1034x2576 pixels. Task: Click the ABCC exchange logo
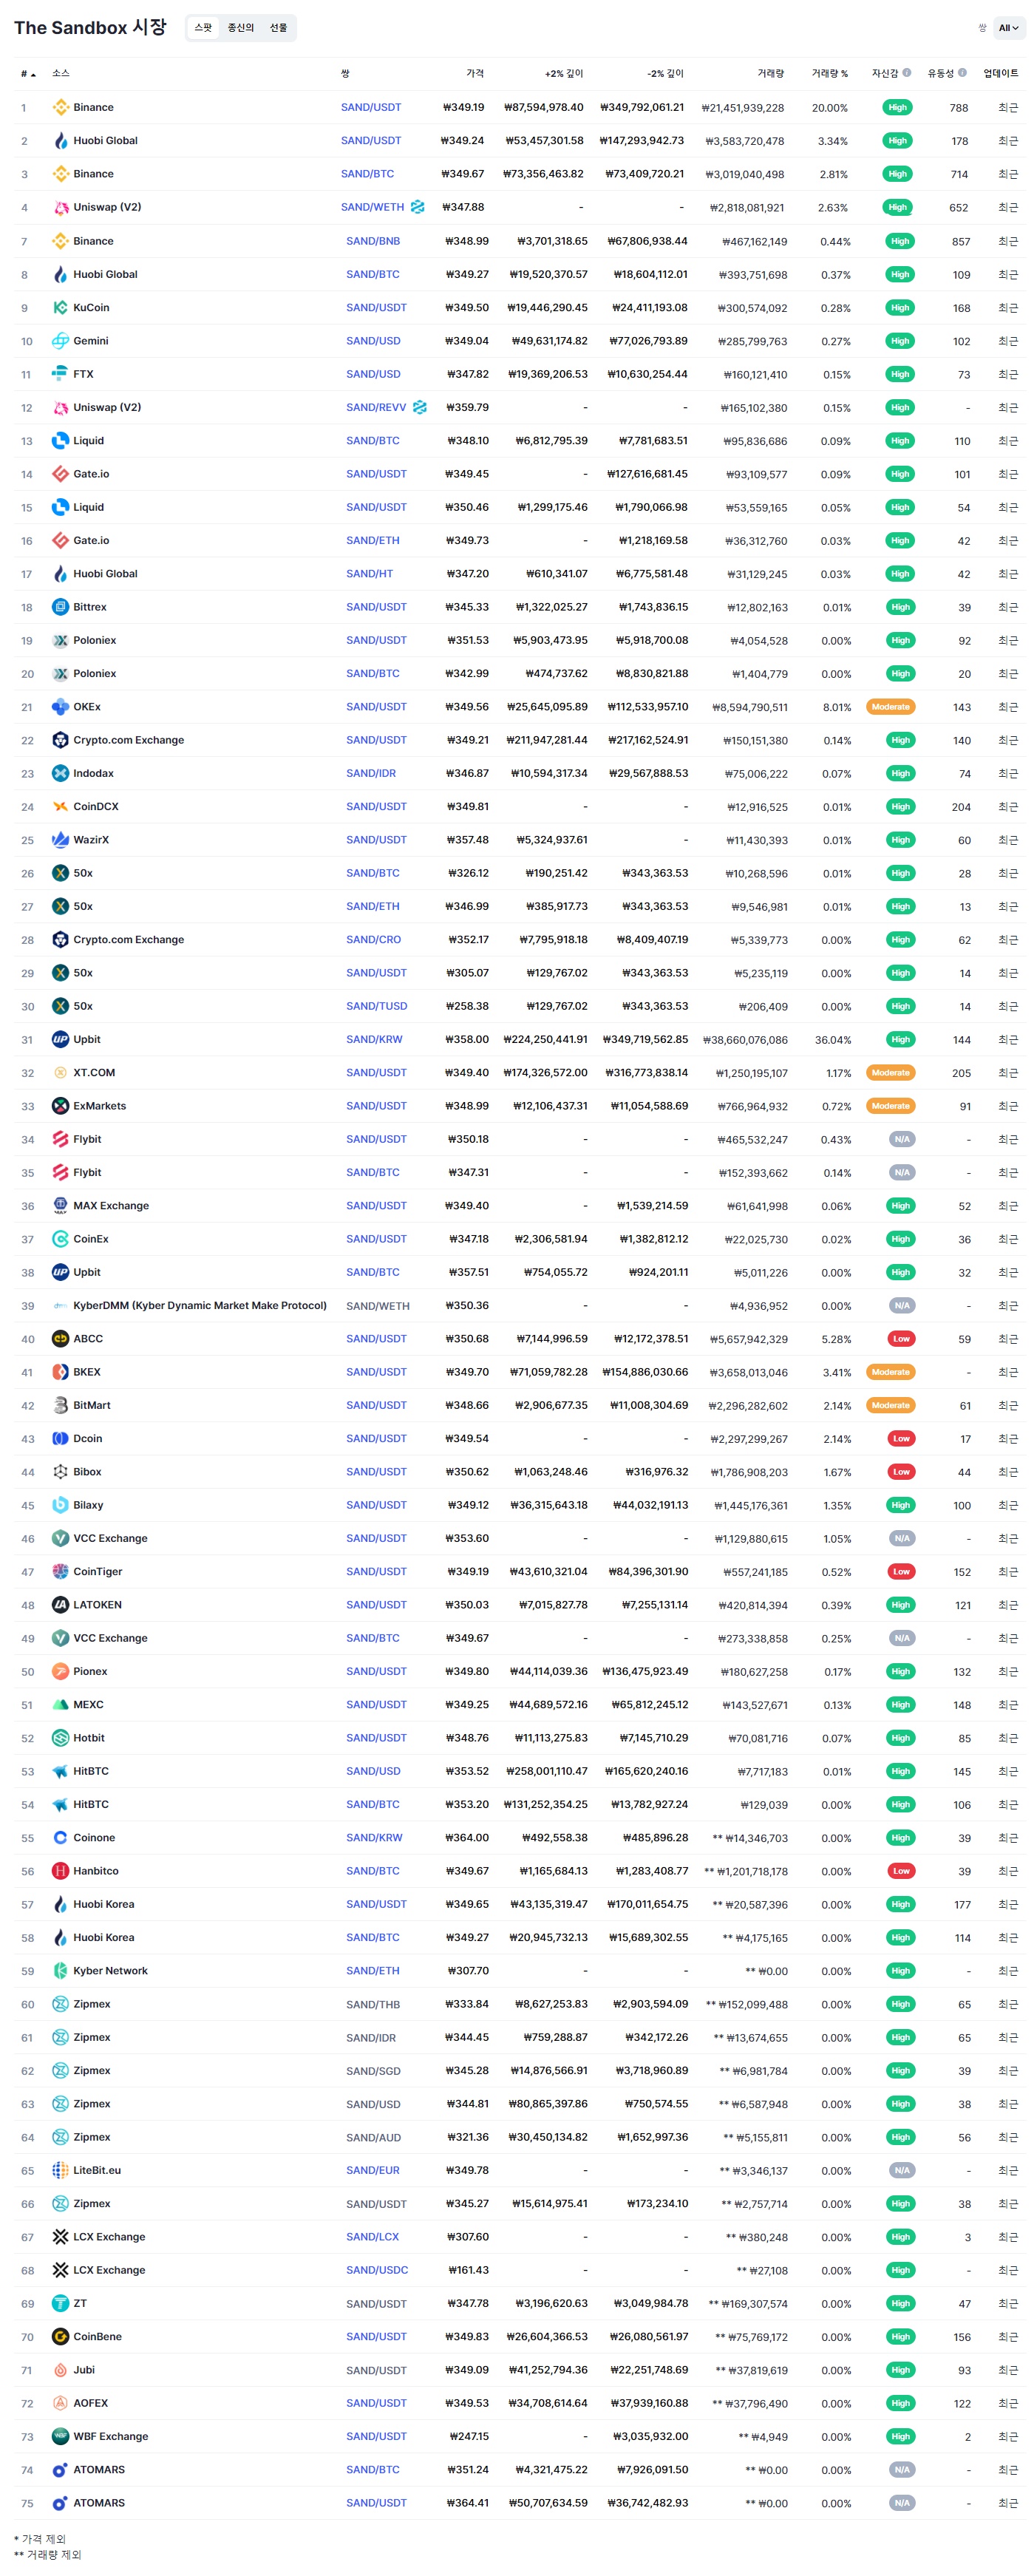click(60, 1339)
